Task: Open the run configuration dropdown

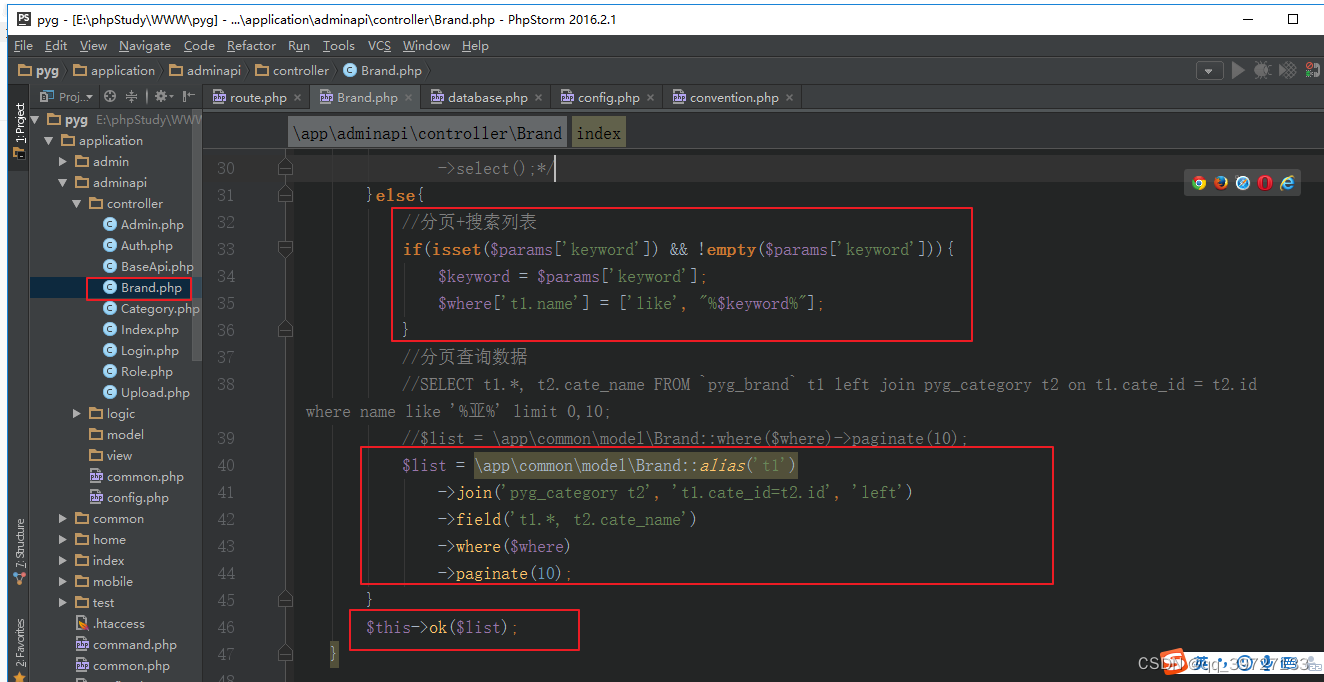Action: pos(1210,71)
